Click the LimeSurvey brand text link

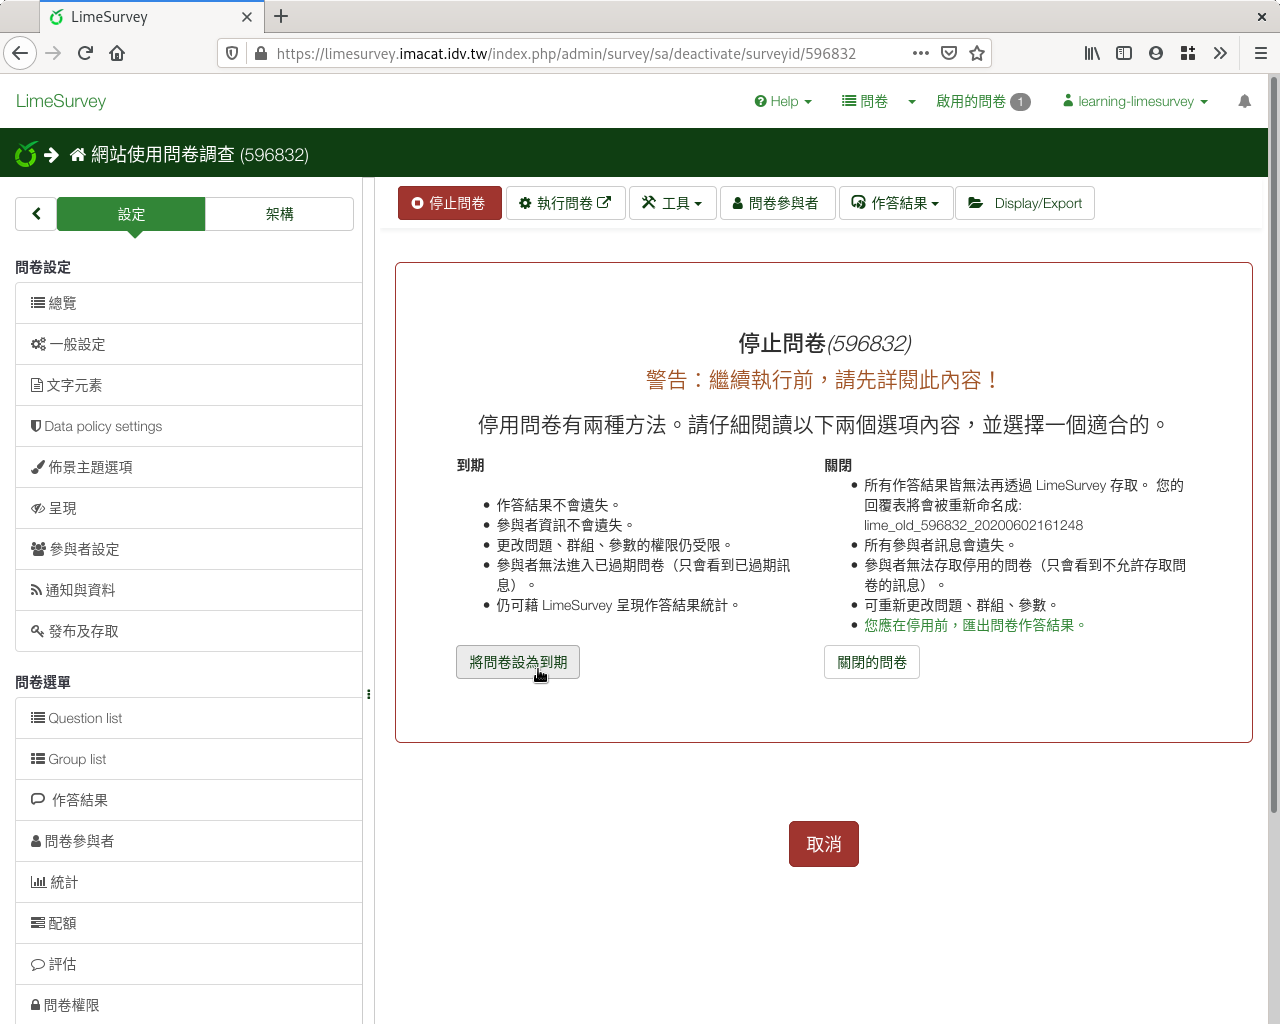(x=61, y=101)
